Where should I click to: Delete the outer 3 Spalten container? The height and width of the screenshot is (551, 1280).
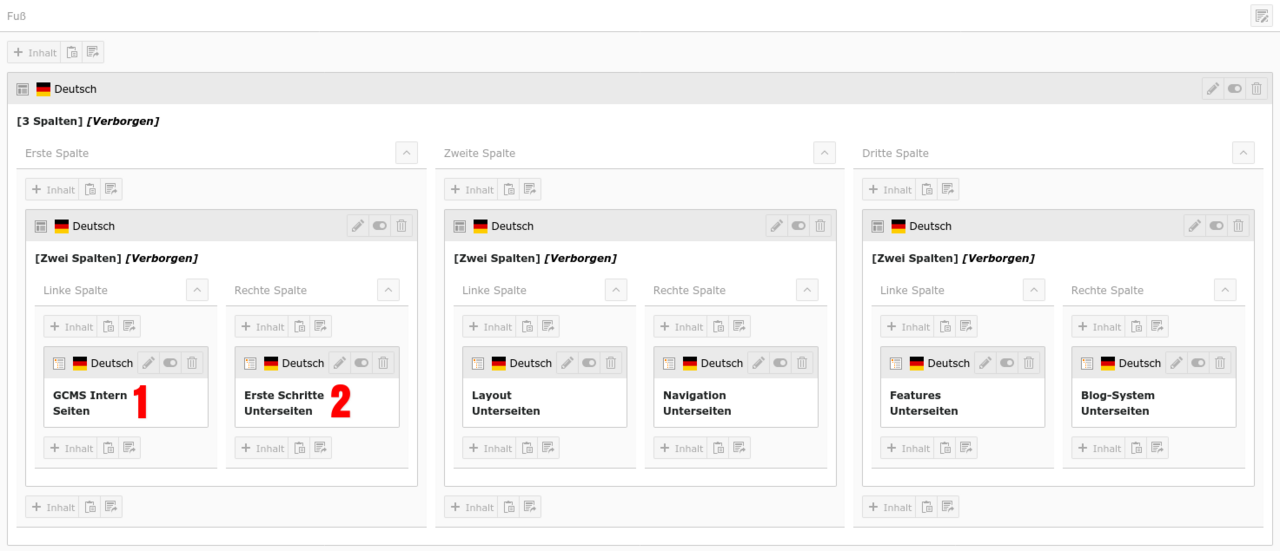coord(1257,89)
